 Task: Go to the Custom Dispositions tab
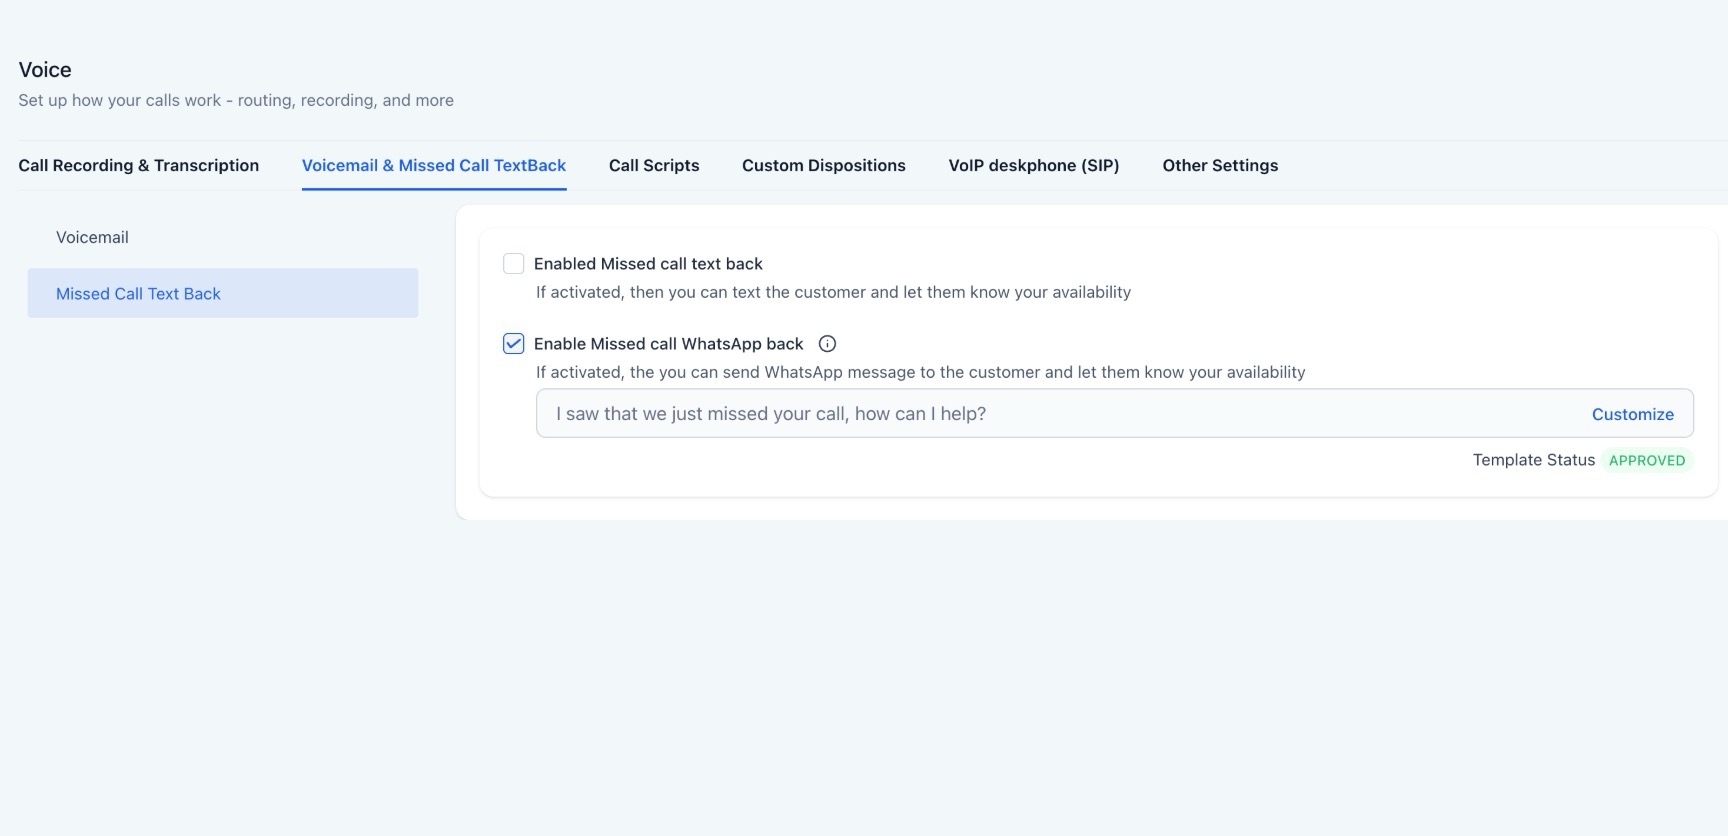[823, 166]
